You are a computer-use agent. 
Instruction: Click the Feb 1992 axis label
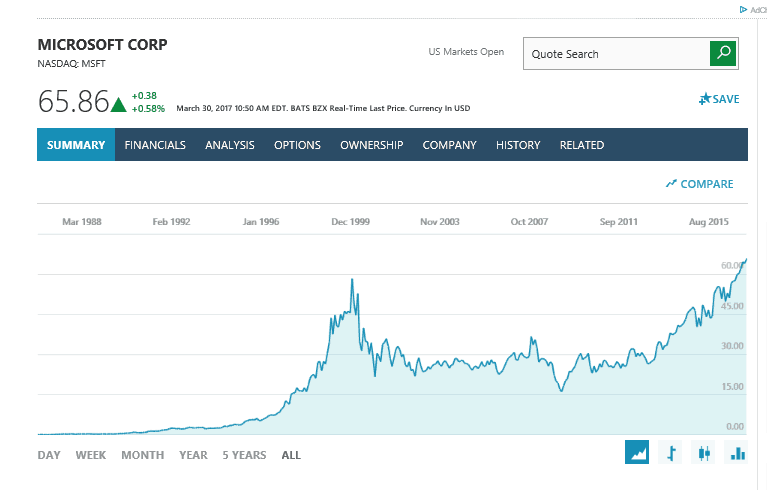click(171, 222)
